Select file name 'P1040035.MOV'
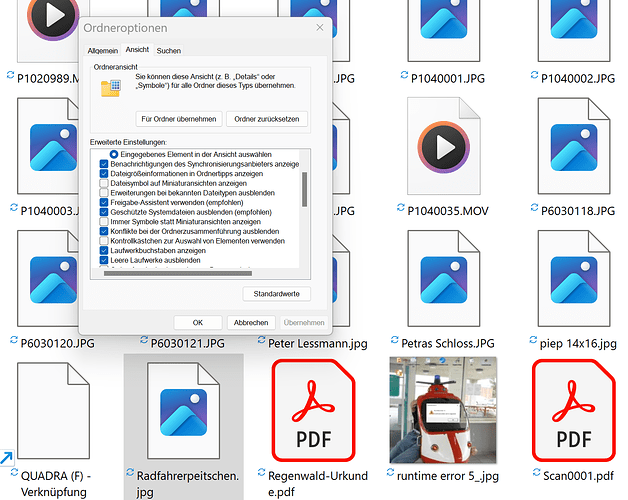Image resolution: width=628 pixels, height=500 pixels. (448, 211)
